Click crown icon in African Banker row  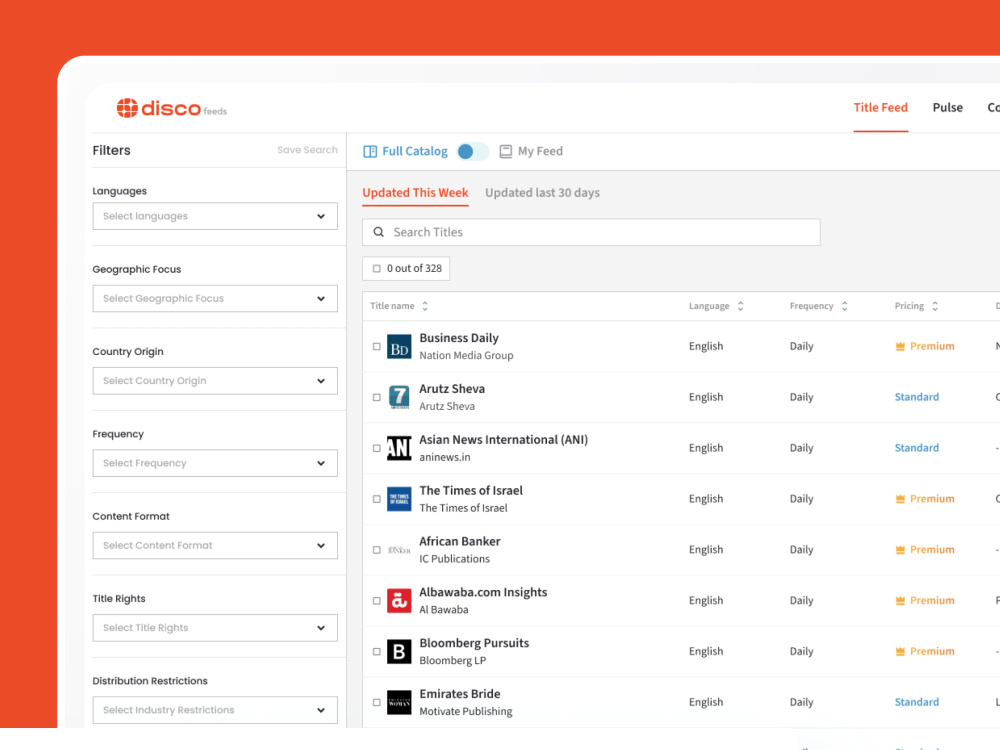[901, 550]
